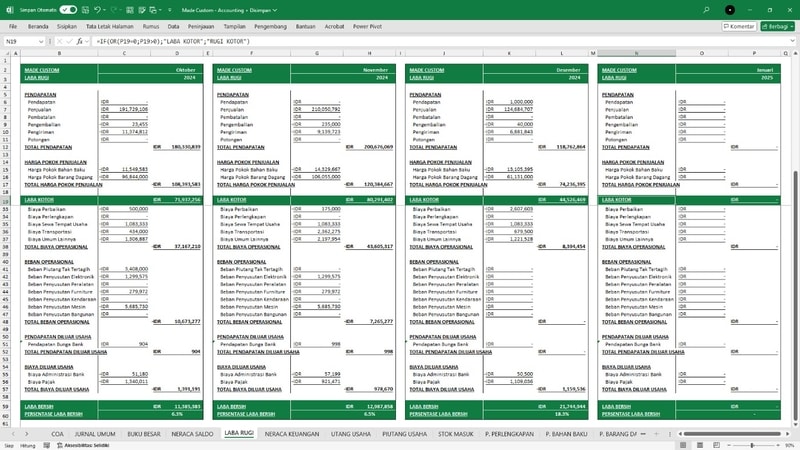The width and height of the screenshot is (800, 450).
Task: Click the Select All corner triangle
Action: click(6, 53)
